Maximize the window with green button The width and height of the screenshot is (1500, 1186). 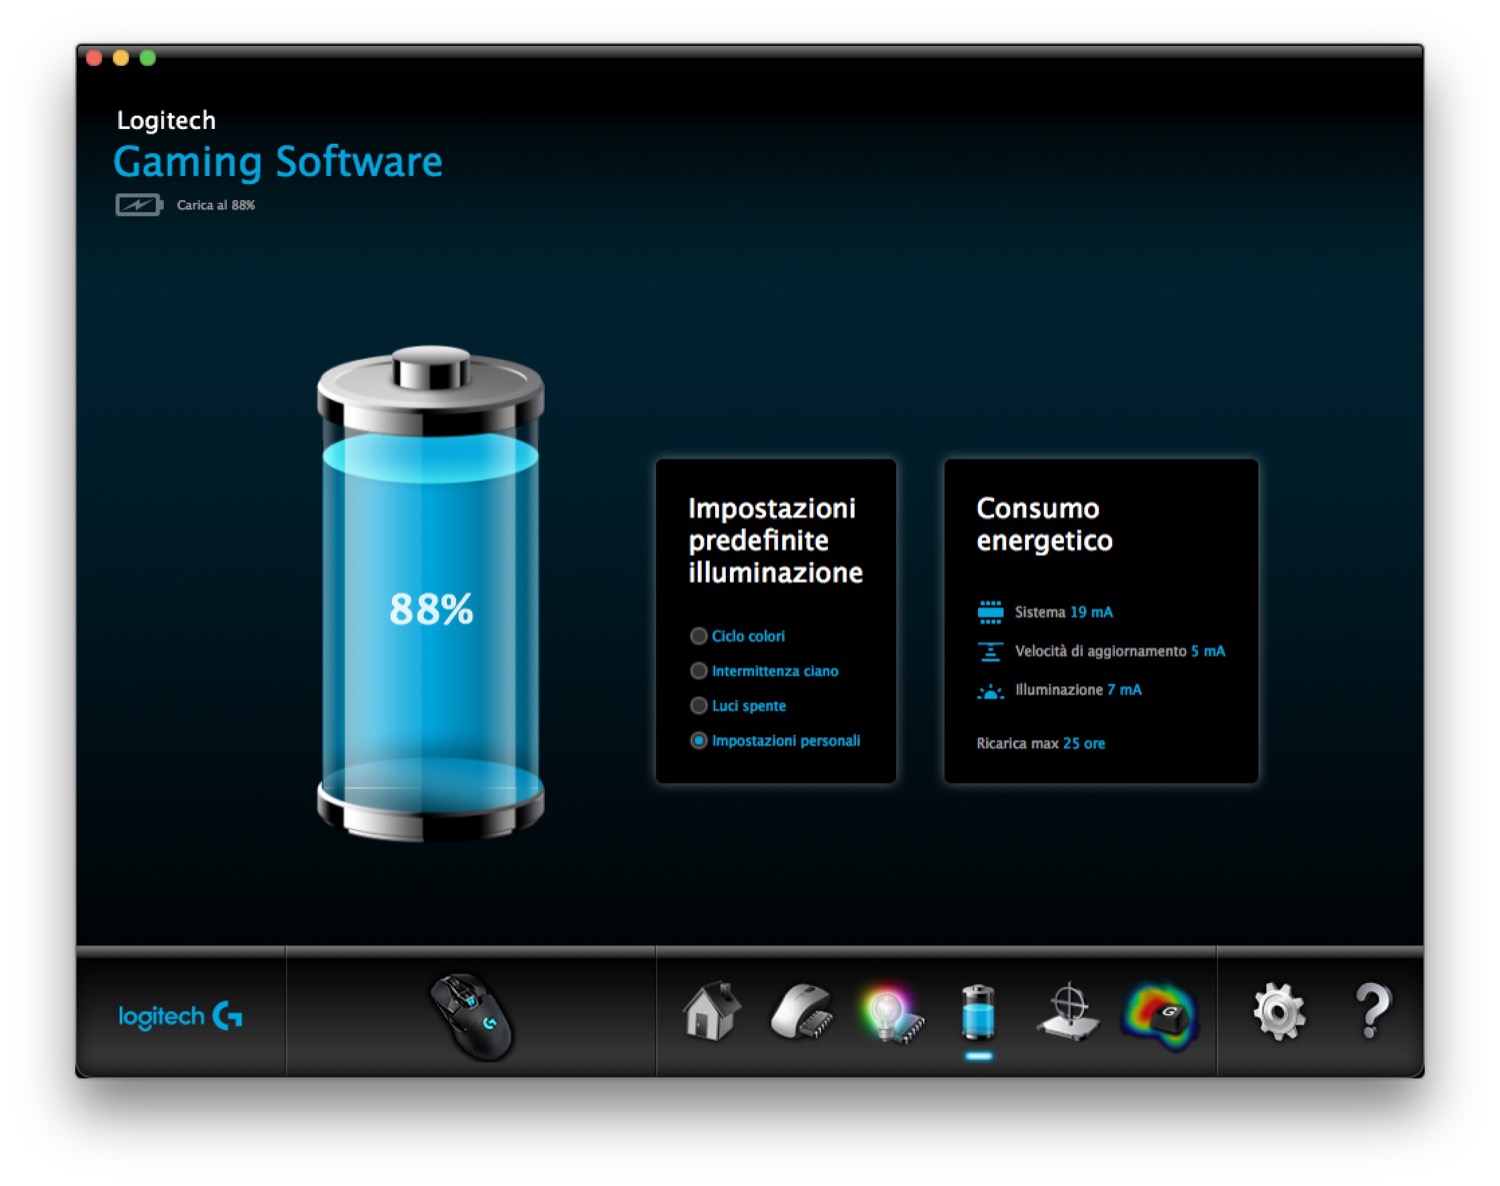point(148,58)
